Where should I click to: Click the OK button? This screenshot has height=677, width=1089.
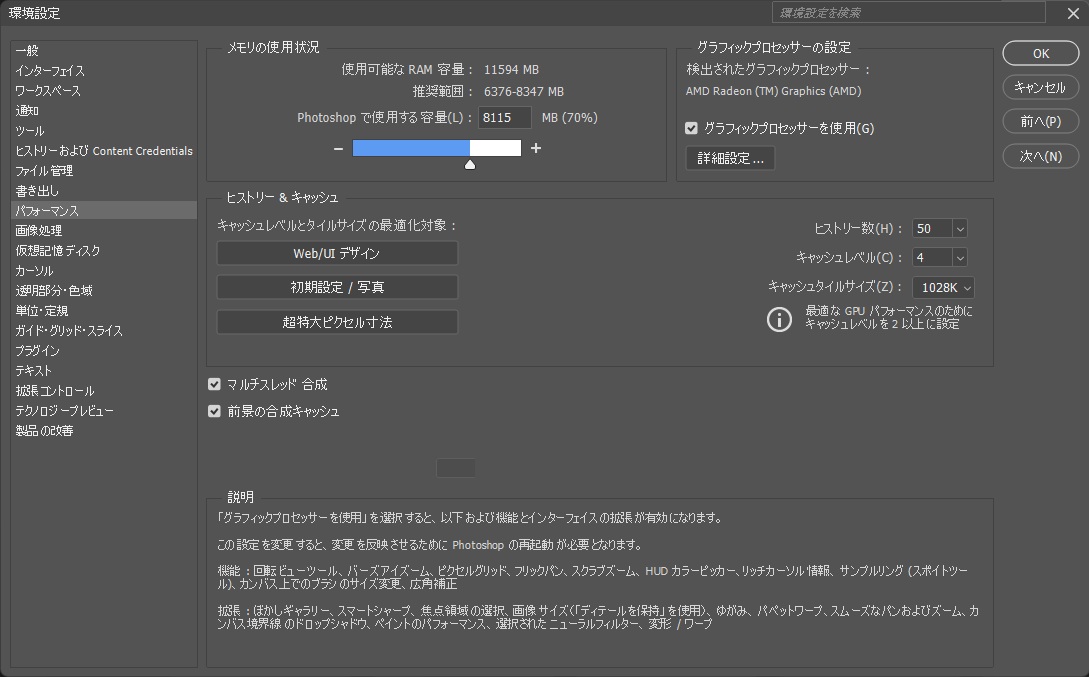(1040, 53)
